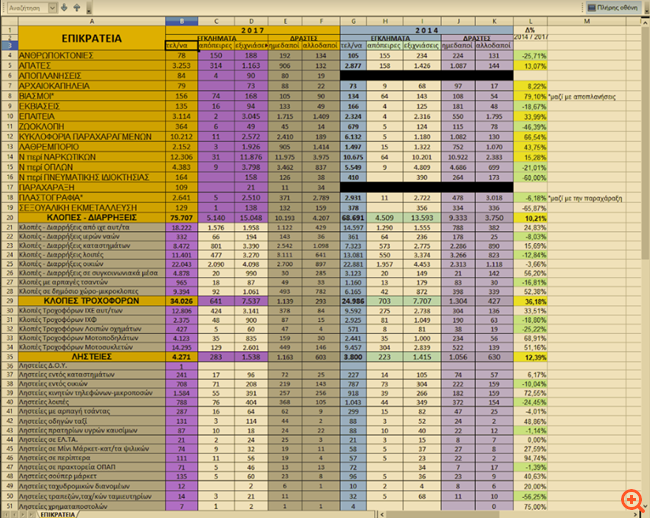Click the orange zoom icon at bottom right
This screenshot has width=650, height=518.
[630, 498]
